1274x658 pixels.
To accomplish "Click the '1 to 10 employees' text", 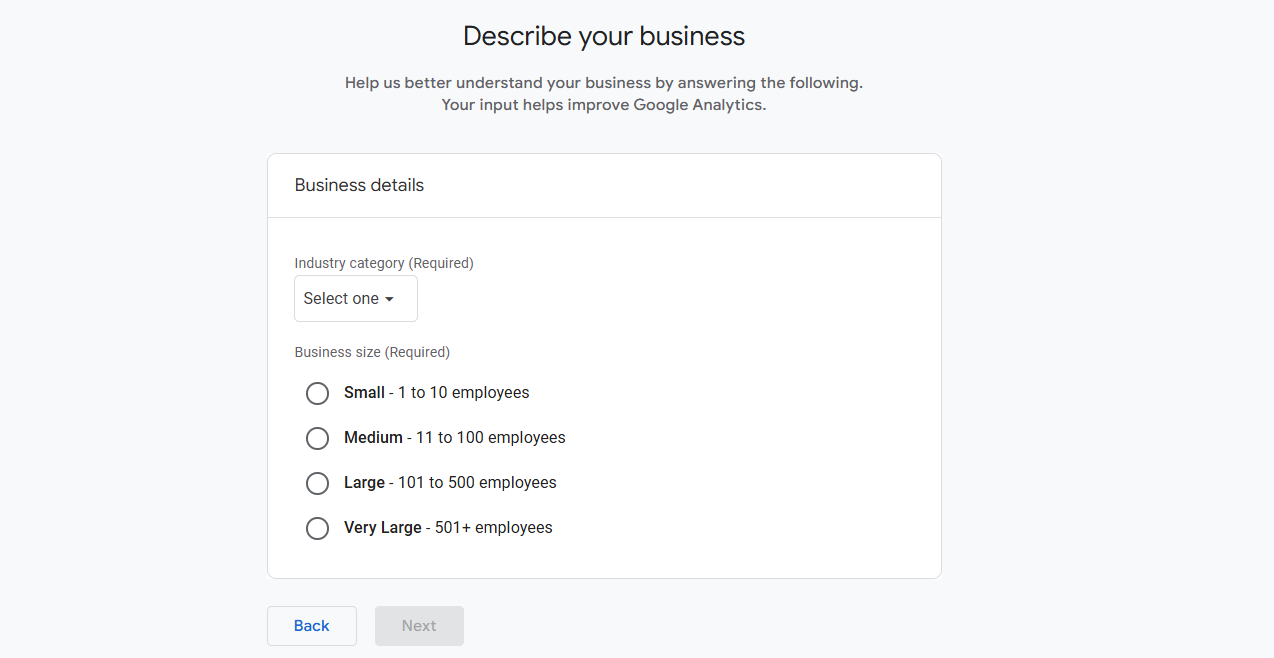I will [x=463, y=393].
